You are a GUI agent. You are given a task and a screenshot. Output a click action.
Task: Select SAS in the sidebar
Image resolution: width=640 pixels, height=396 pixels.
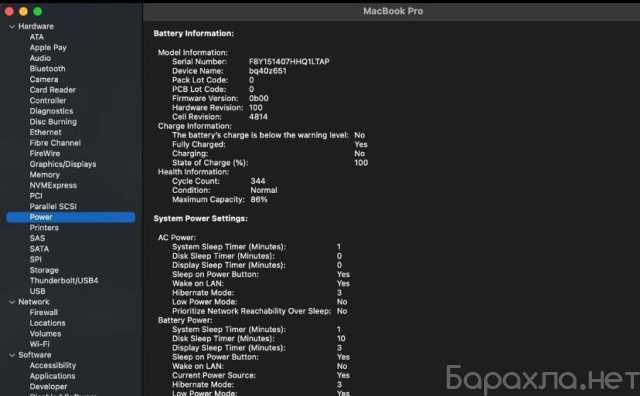[37, 238]
